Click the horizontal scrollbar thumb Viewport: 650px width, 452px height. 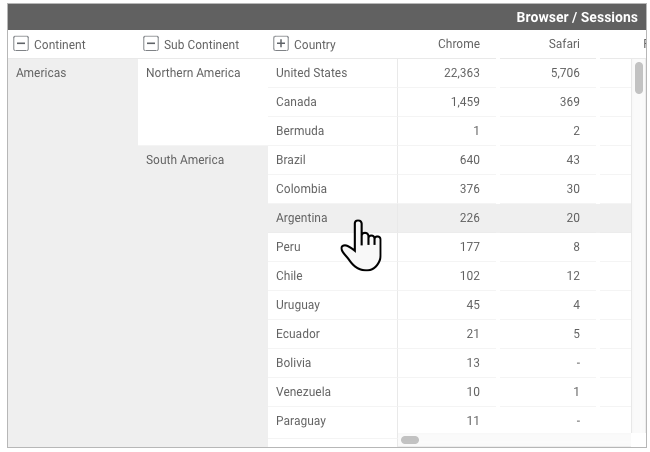[x=410, y=440]
